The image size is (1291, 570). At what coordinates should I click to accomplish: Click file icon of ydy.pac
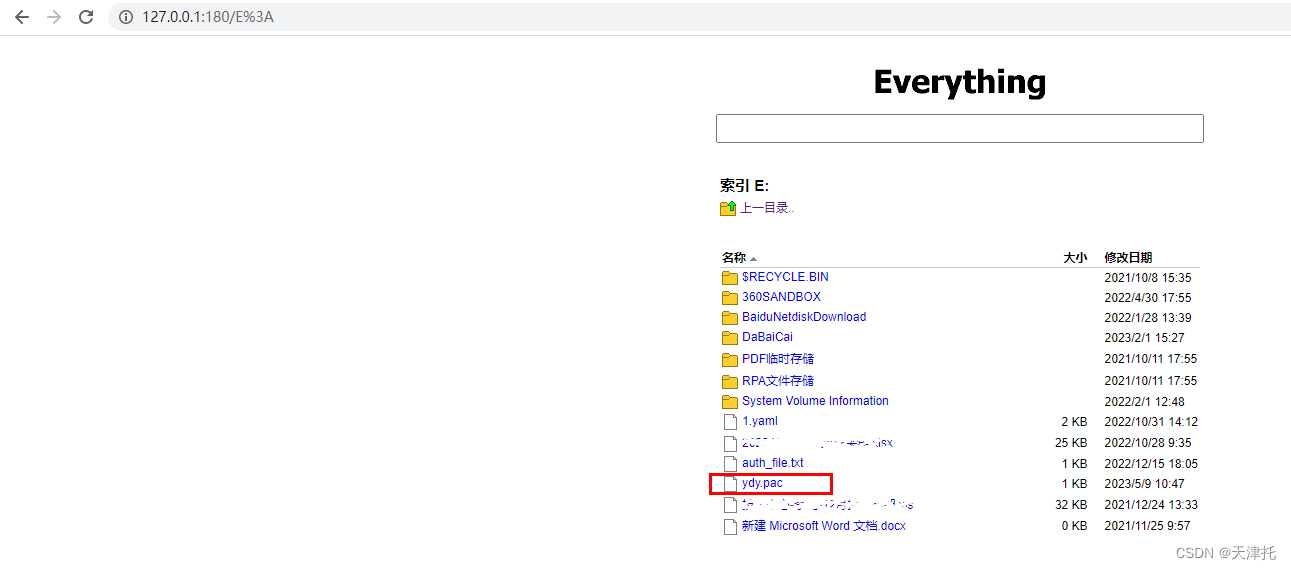(730, 484)
